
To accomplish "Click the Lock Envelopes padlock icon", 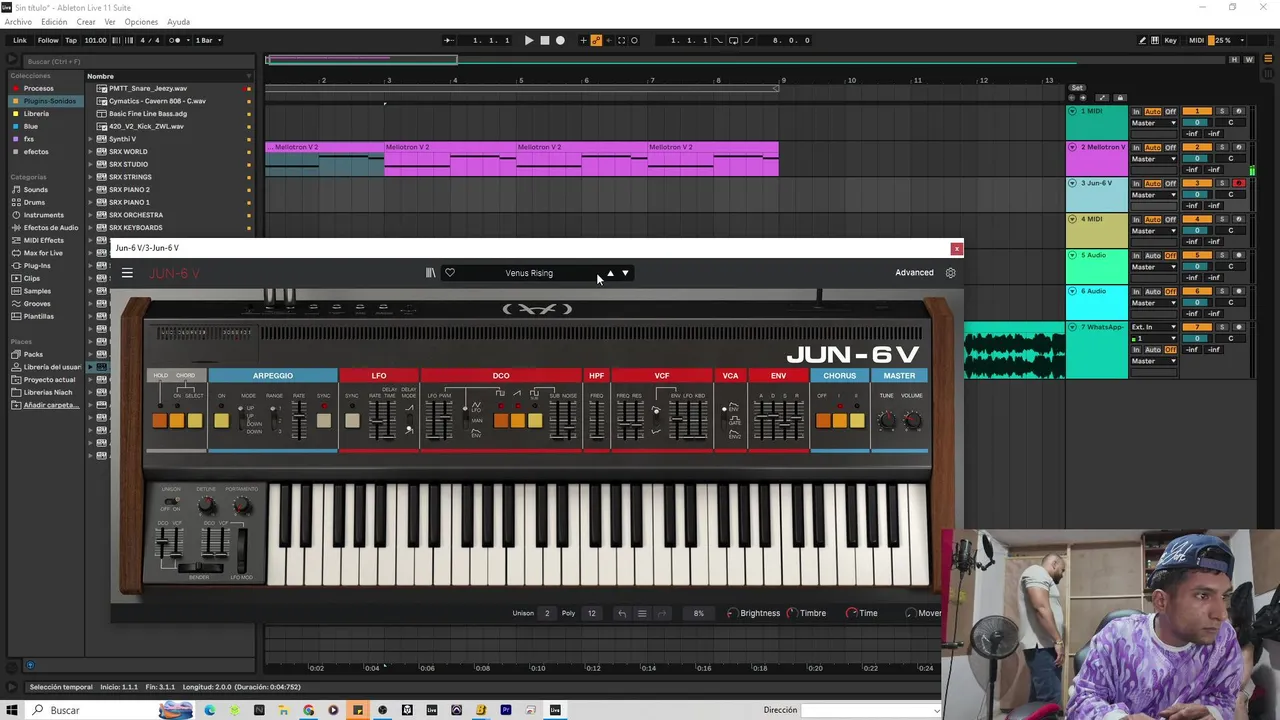I will (1120, 98).
